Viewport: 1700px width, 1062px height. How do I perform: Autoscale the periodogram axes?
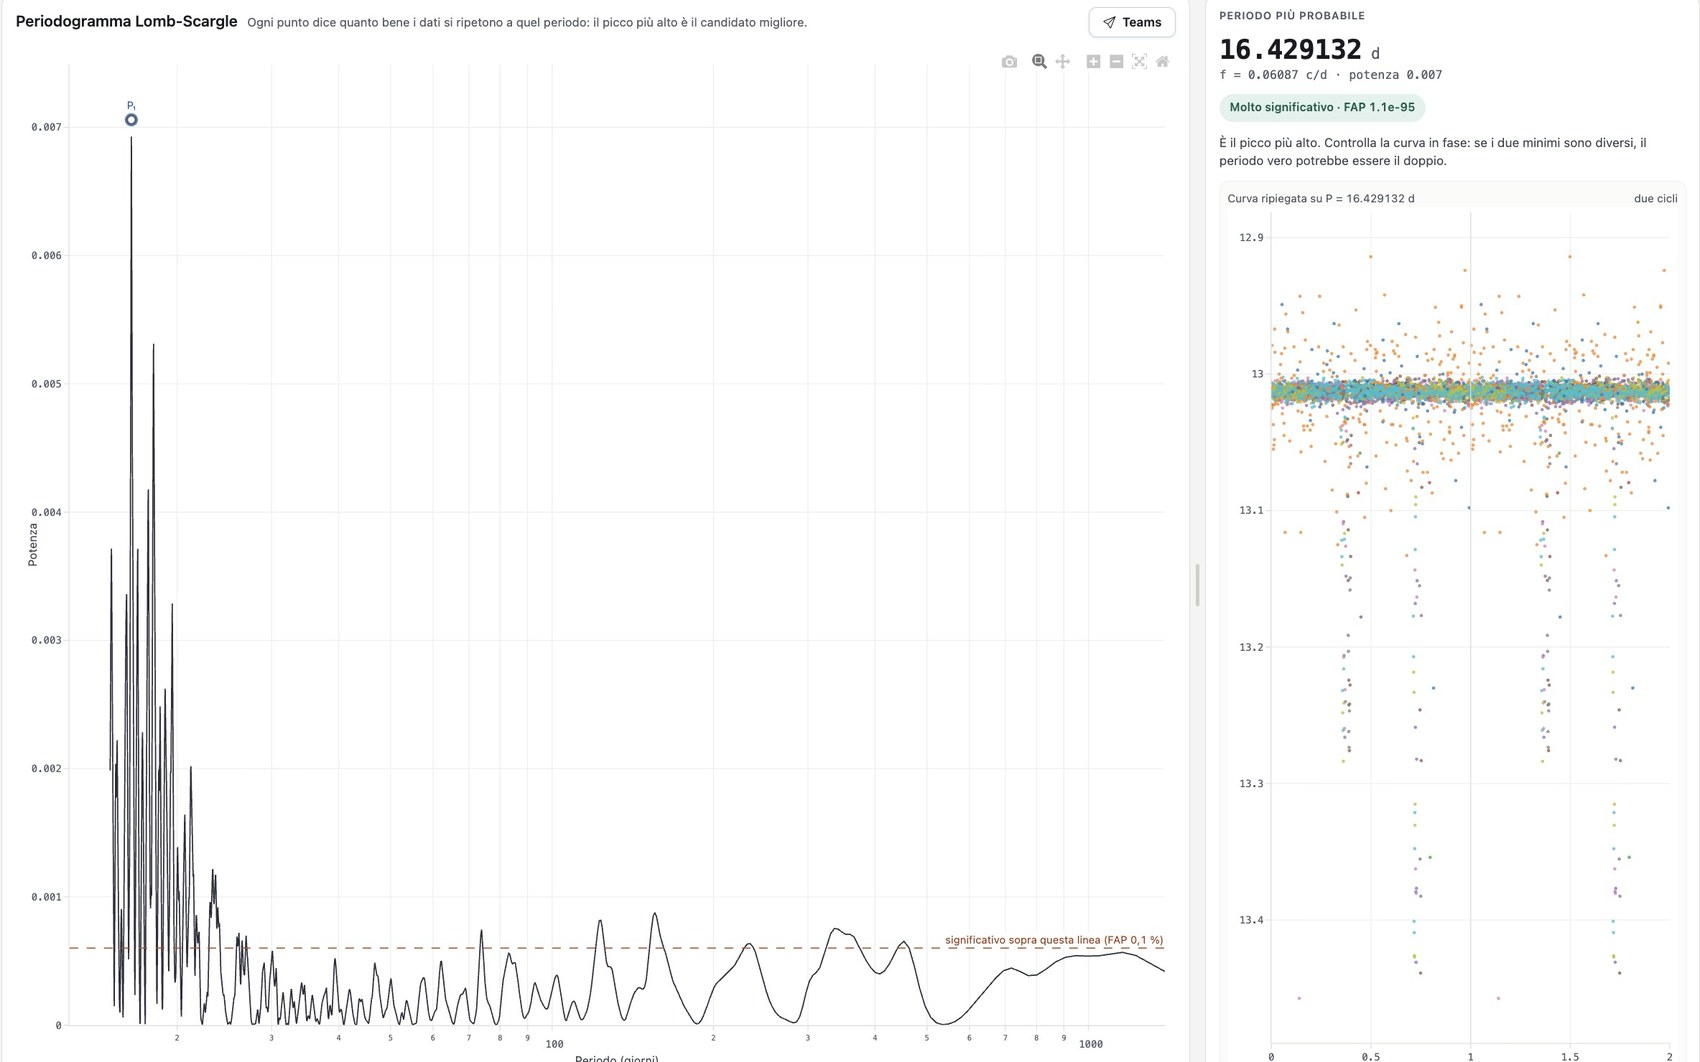1139,62
